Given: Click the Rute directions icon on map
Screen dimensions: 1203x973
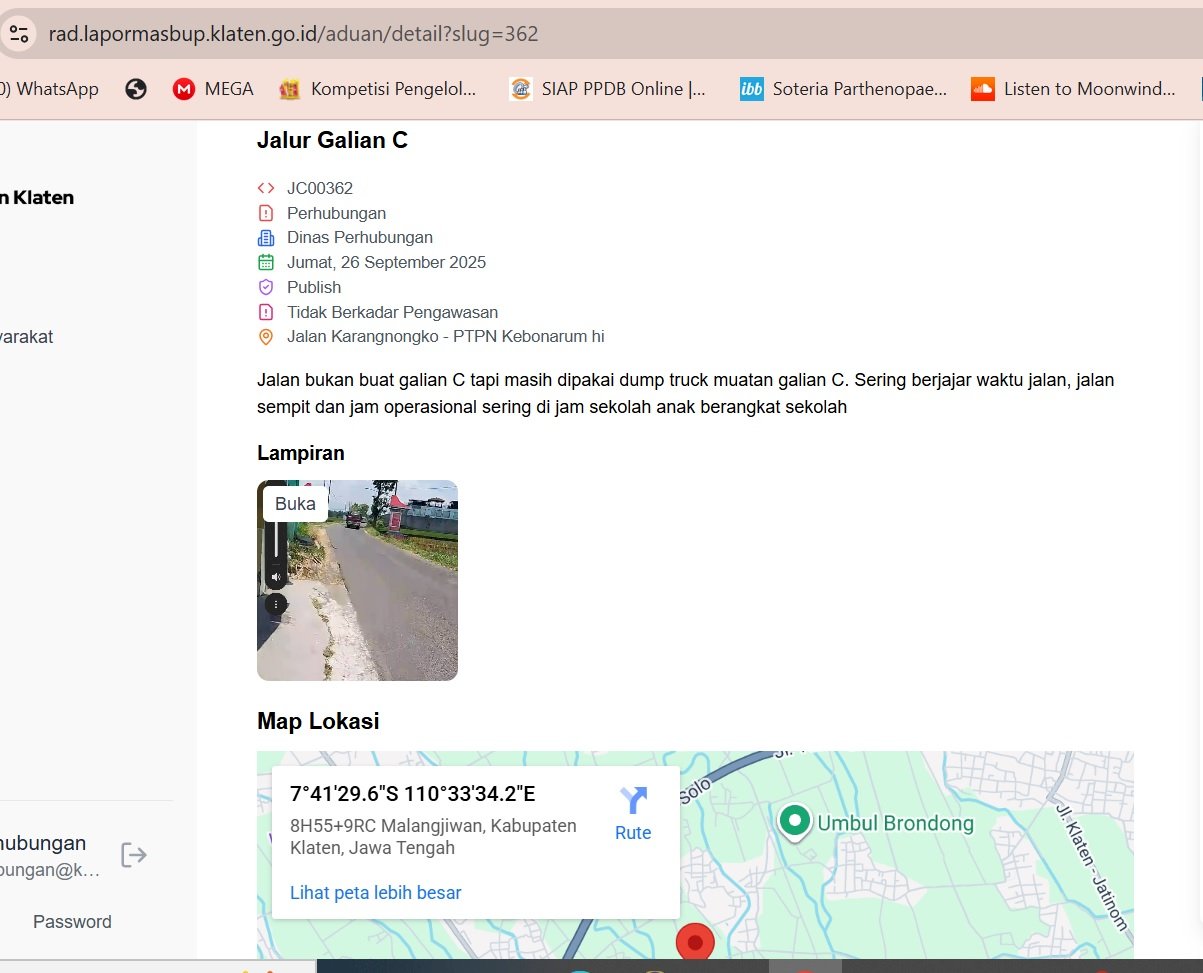Looking at the screenshot, I should (x=633, y=801).
